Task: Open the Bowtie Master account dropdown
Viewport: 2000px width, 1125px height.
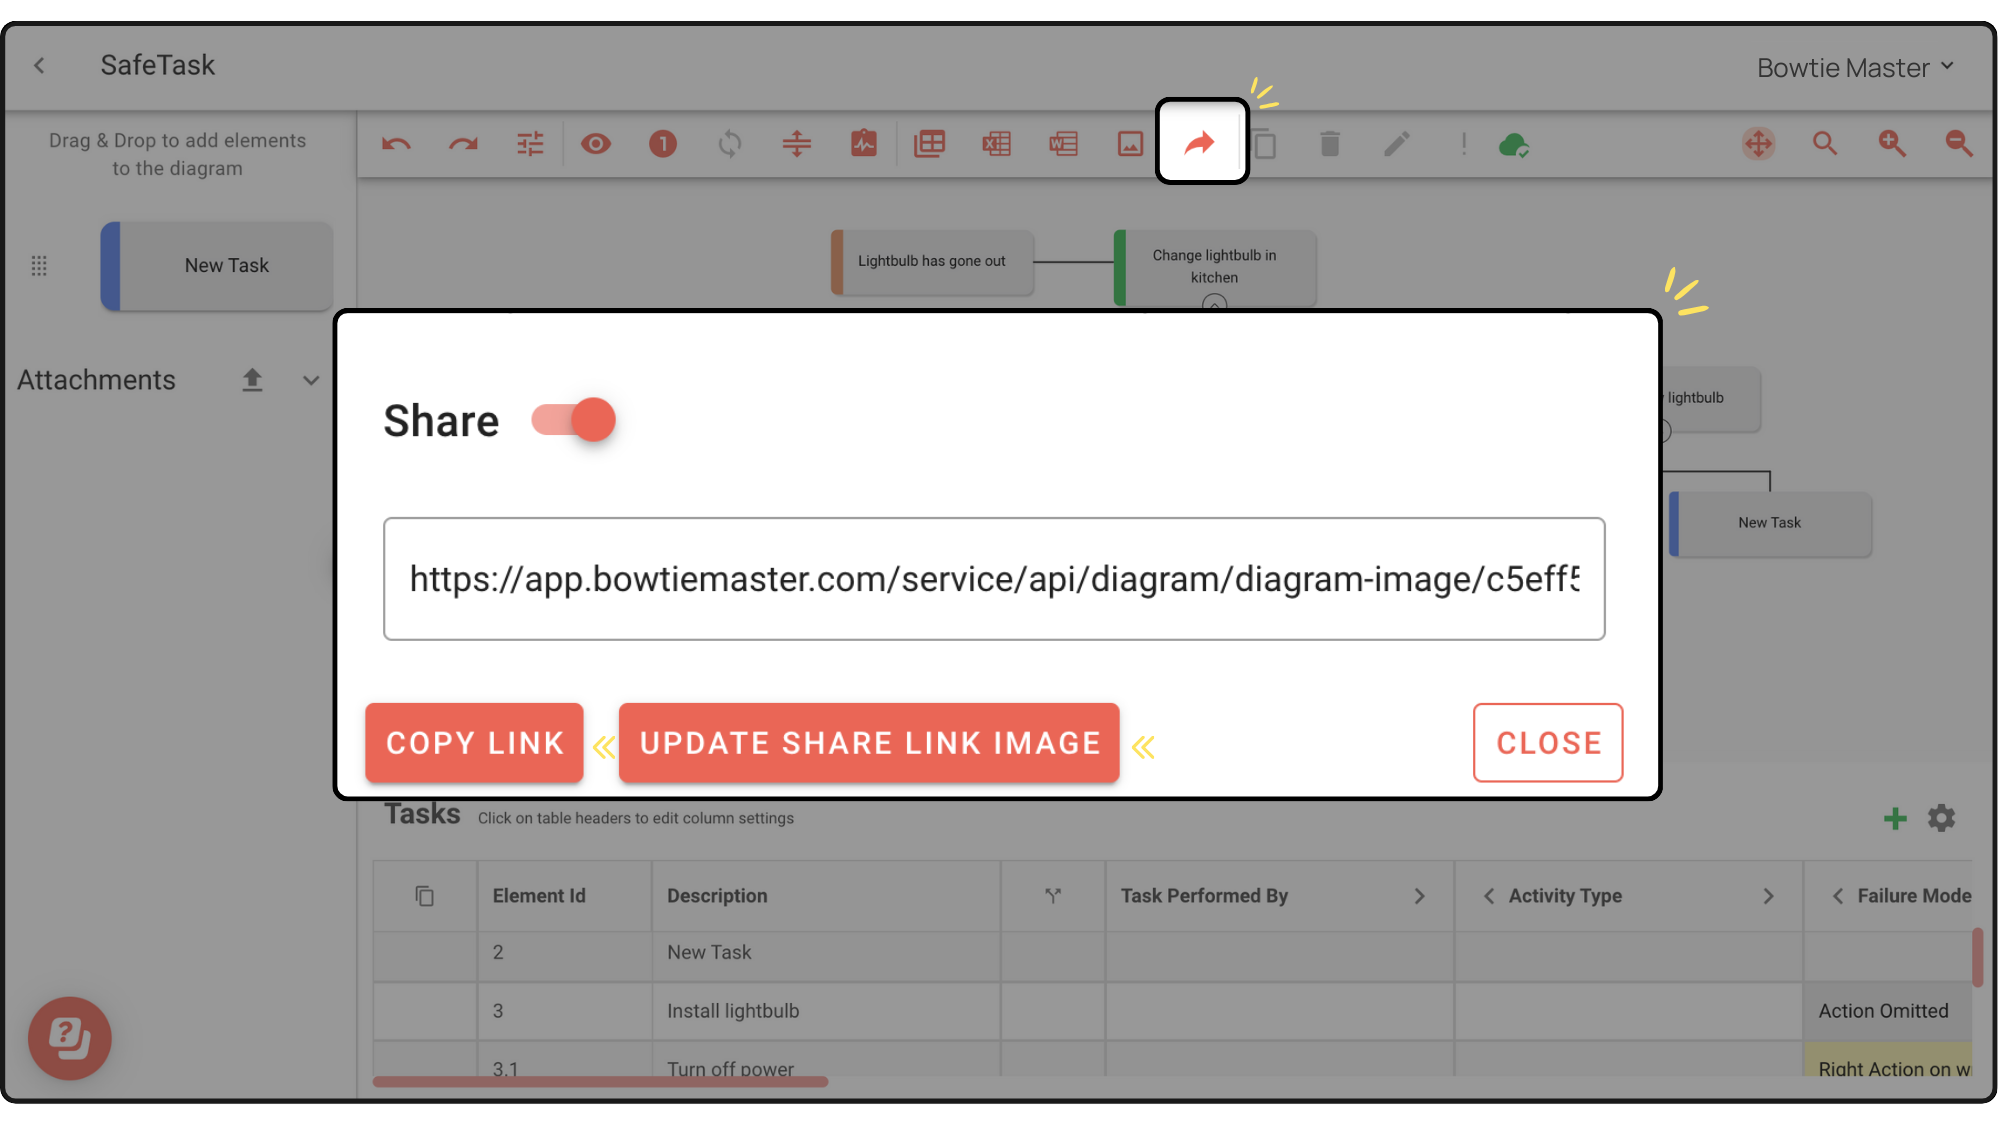Action: tap(1855, 66)
